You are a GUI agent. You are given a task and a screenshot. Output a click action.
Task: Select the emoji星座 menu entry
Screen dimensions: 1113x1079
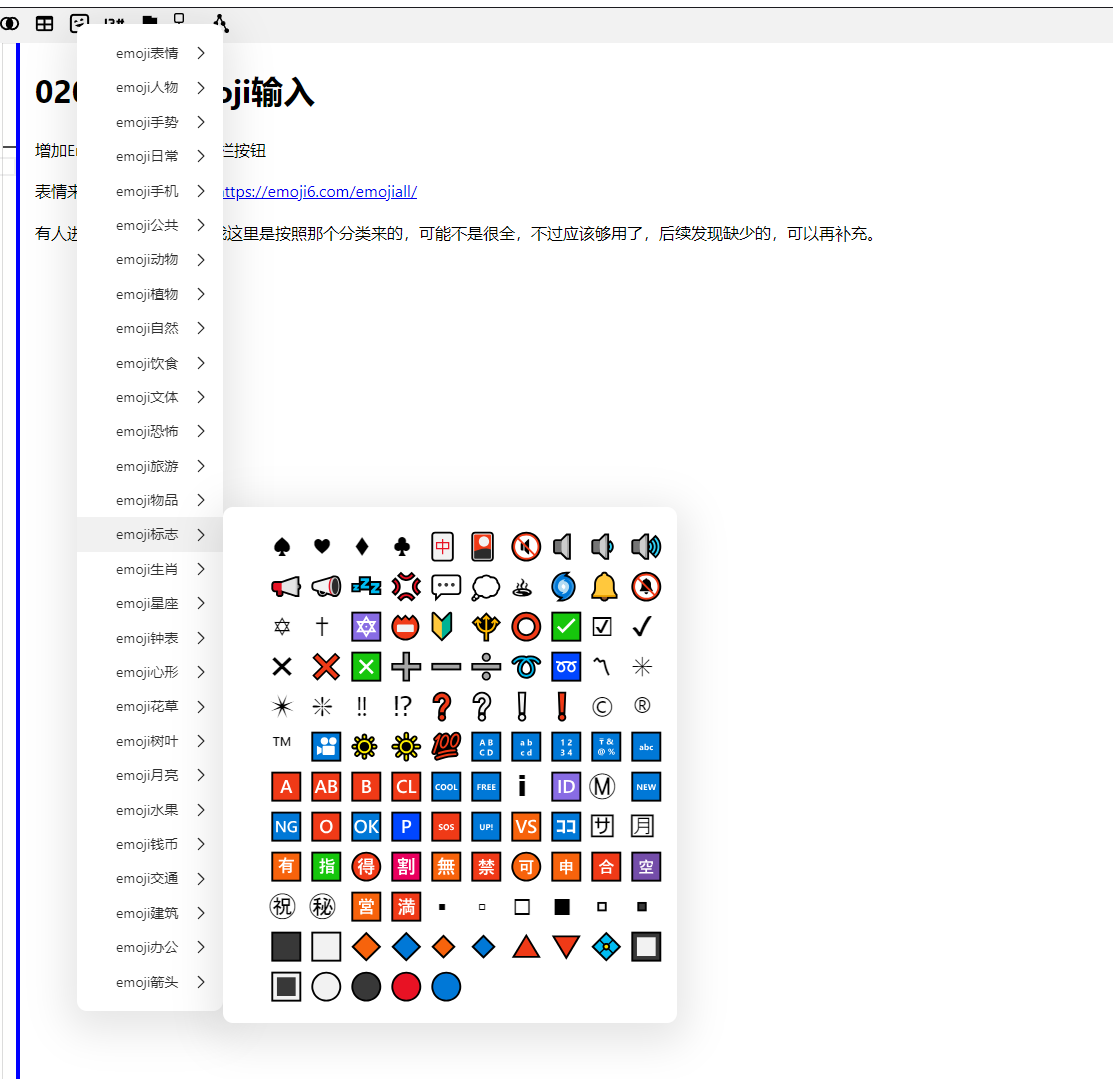(148, 603)
